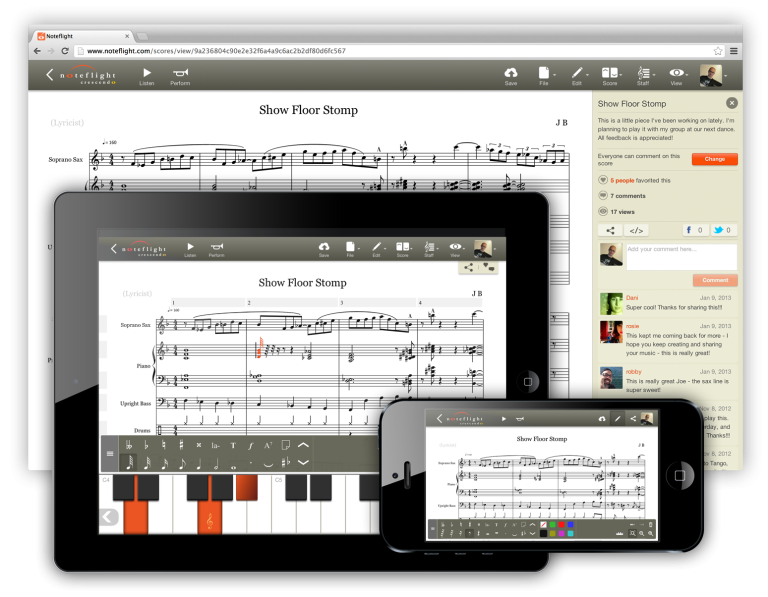Collapse tablet palette with down chevron
The height and width of the screenshot is (597, 768).
[303, 462]
